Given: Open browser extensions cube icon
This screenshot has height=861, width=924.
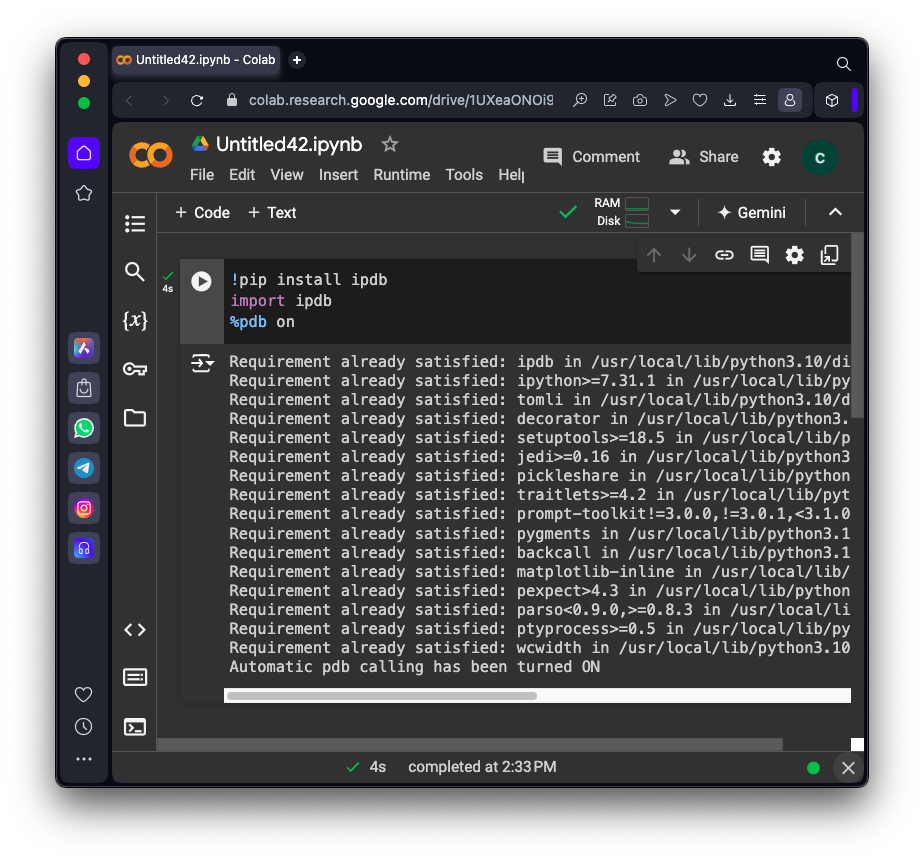Looking at the screenshot, I should pos(831,100).
